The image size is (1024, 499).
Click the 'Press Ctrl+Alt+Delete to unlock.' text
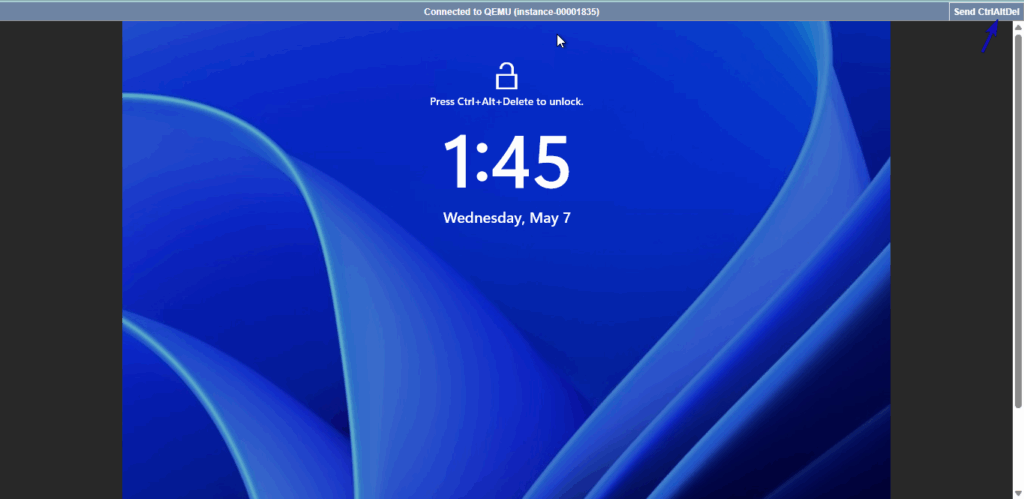[506, 102]
